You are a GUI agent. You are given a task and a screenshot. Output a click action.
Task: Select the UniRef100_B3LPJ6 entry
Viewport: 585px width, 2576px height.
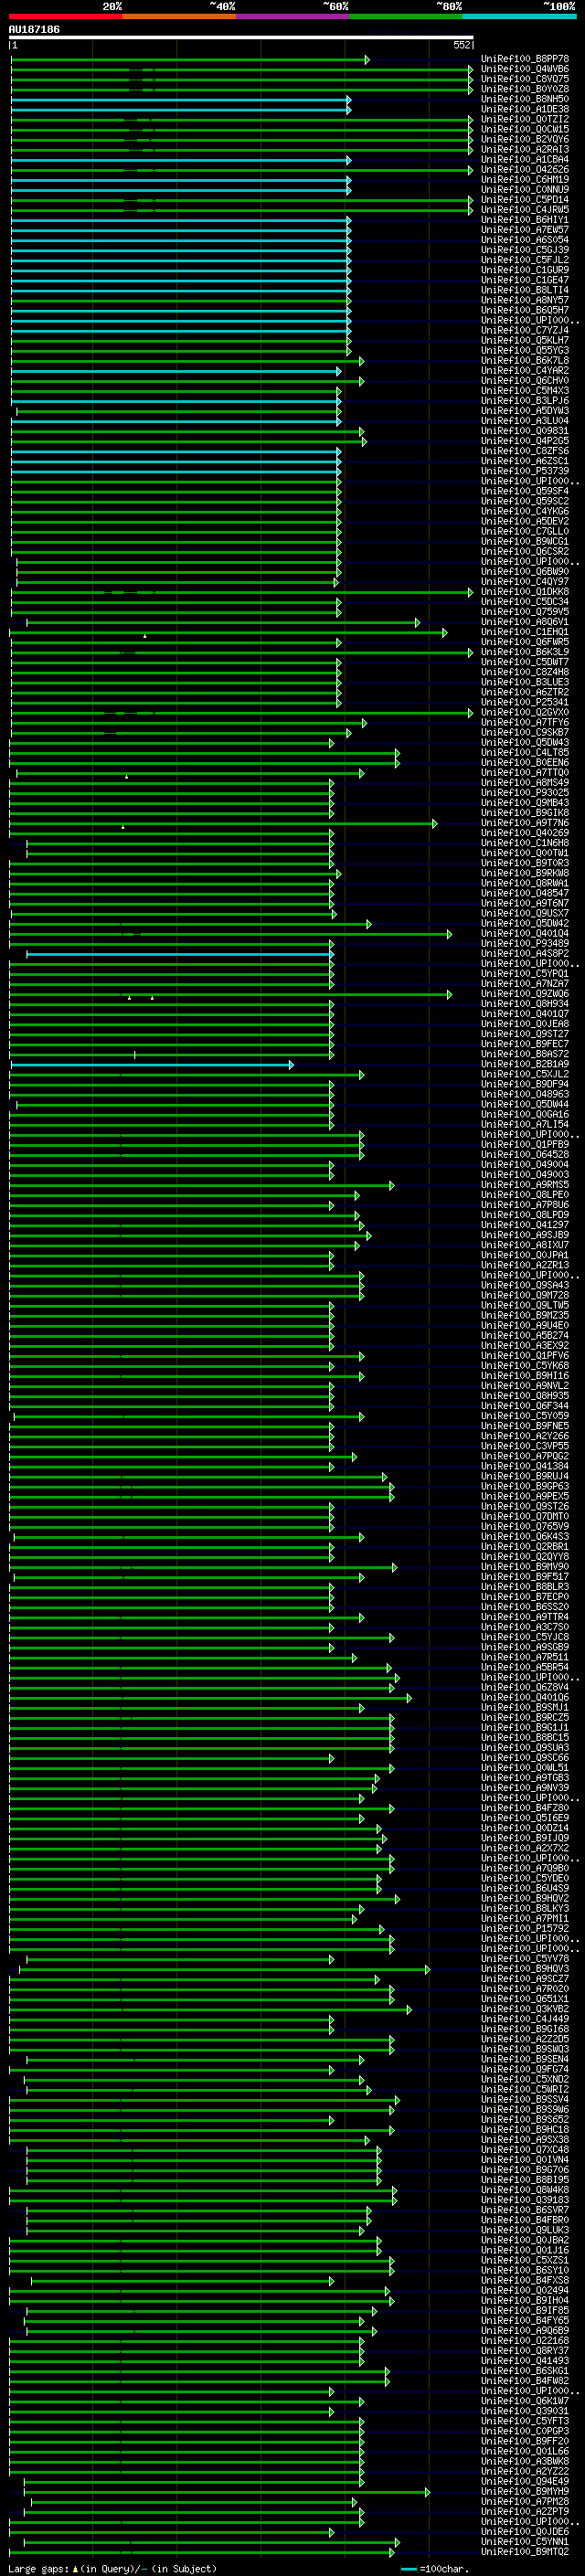525,401
